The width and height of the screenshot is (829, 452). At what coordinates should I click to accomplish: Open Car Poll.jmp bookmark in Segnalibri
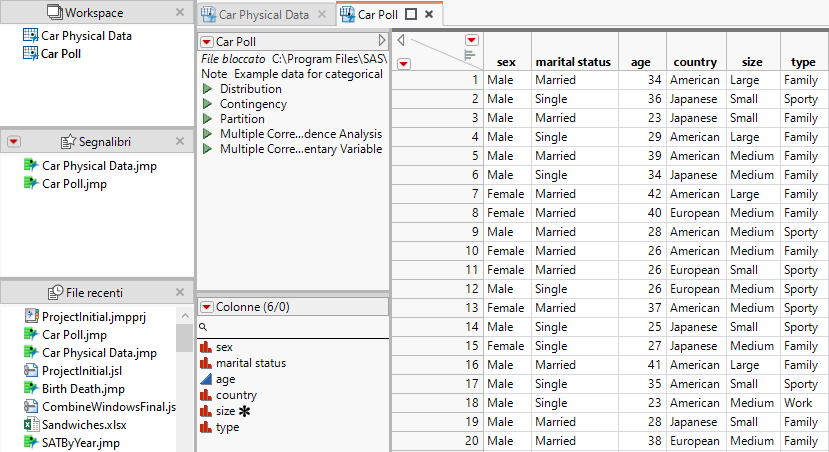[74, 184]
